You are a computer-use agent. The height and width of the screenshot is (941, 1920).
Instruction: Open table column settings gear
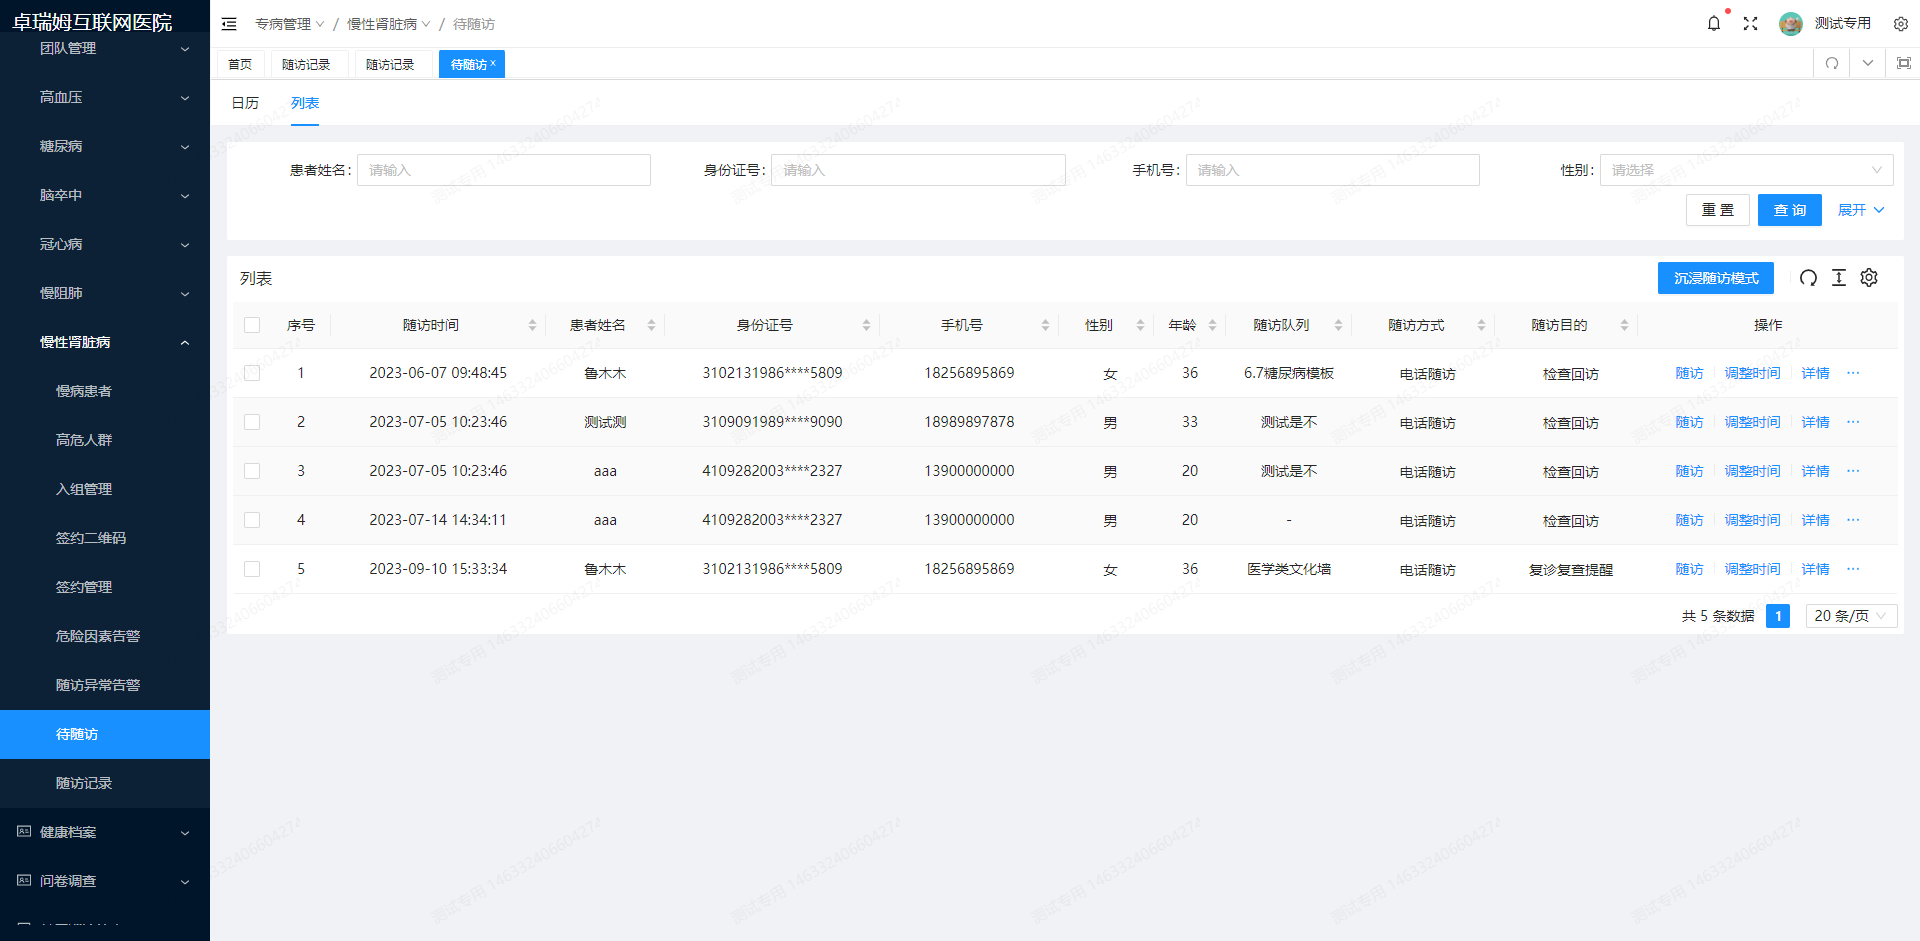(x=1869, y=278)
